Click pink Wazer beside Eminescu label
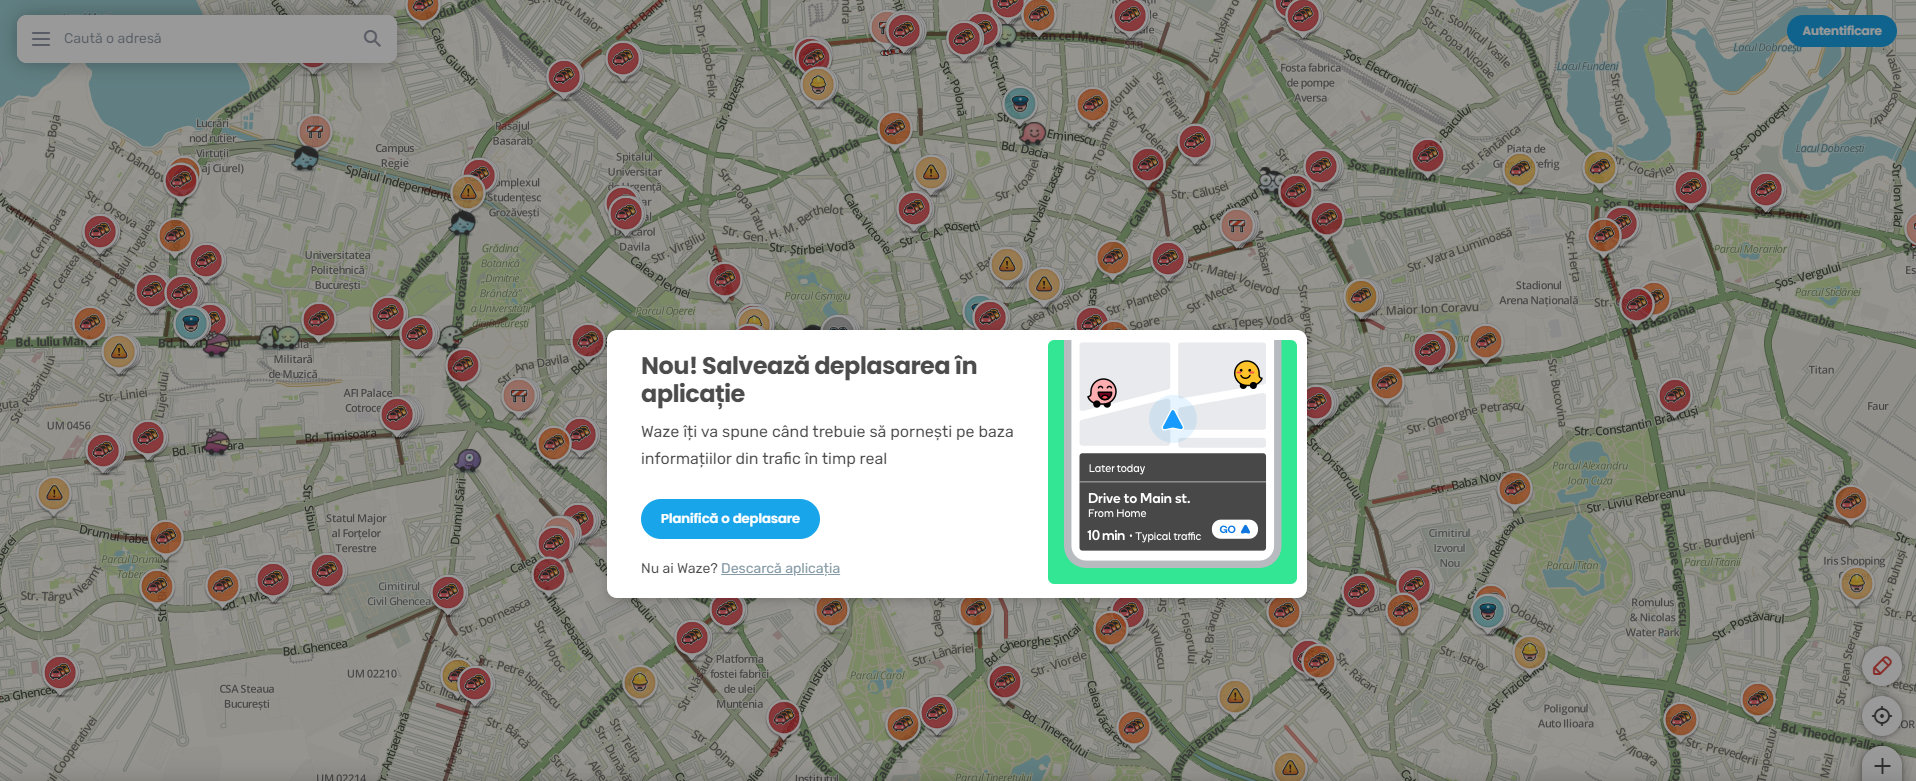 (1033, 132)
